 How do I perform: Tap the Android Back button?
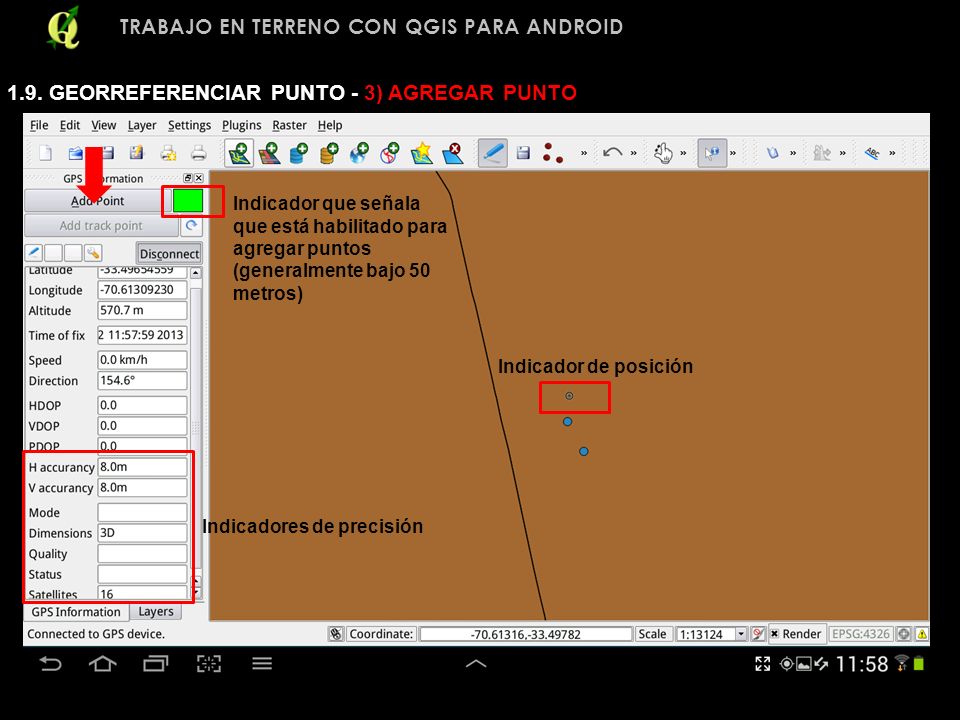pos(50,664)
